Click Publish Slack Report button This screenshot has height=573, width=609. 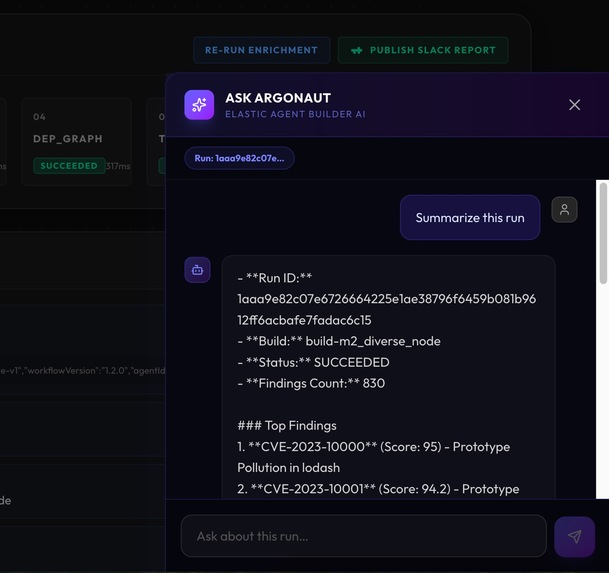click(423, 50)
